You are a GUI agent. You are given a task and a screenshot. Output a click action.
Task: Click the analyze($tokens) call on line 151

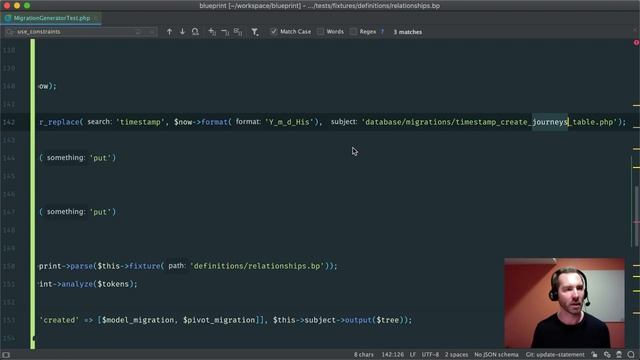[98, 284]
